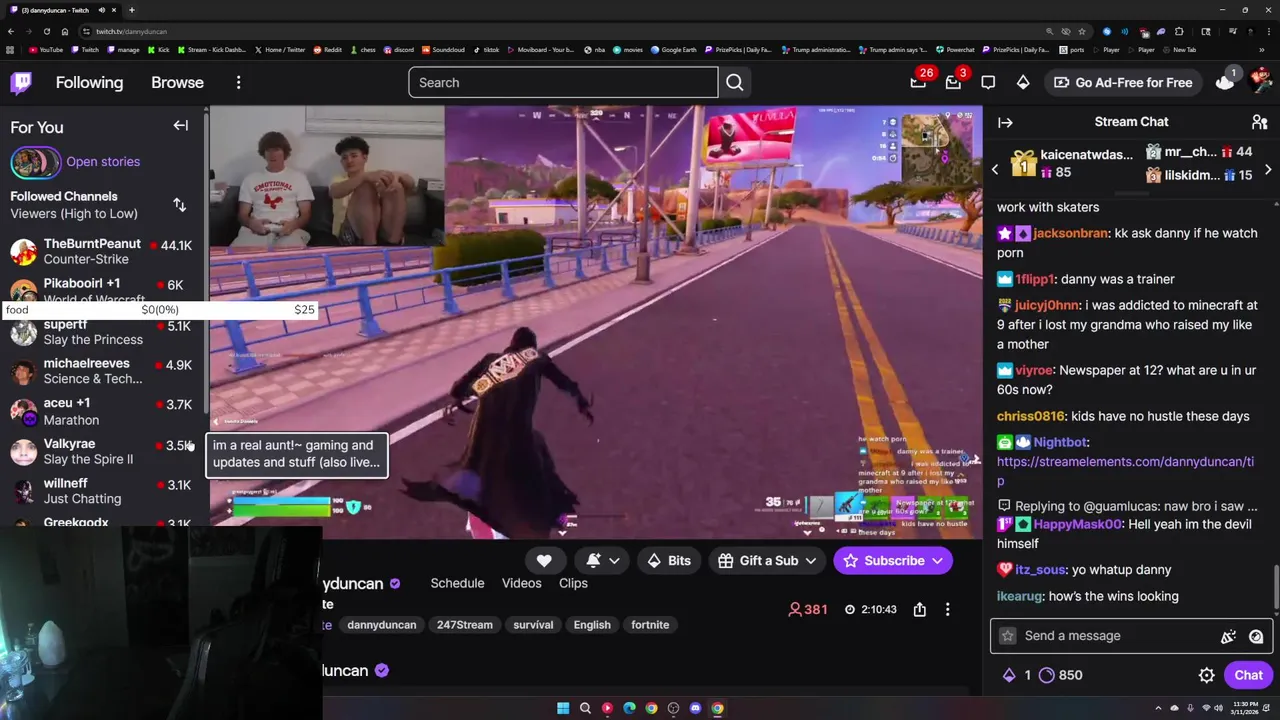Send message with Chat button
The height and width of the screenshot is (720, 1280).
point(1248,675)
